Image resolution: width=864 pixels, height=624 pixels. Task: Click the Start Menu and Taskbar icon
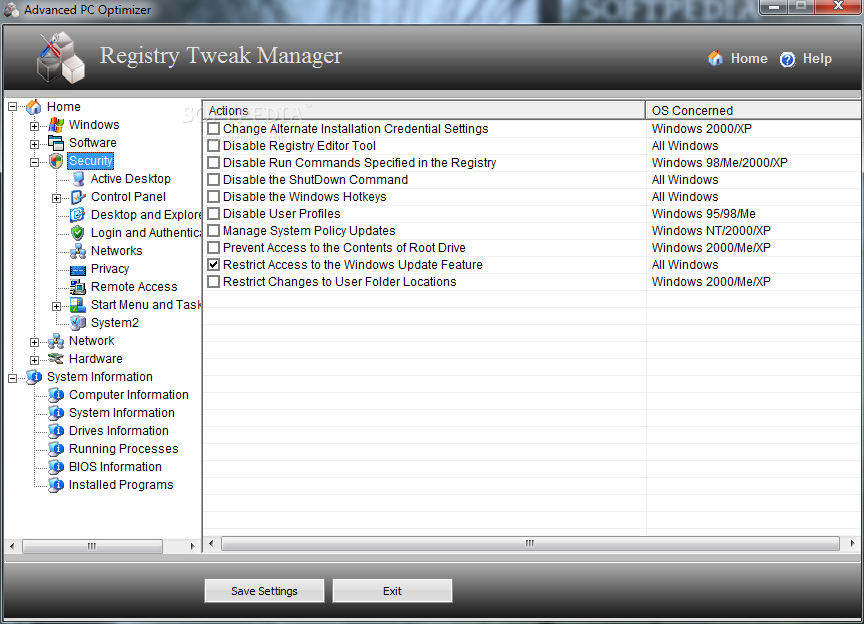click(78, 305)
